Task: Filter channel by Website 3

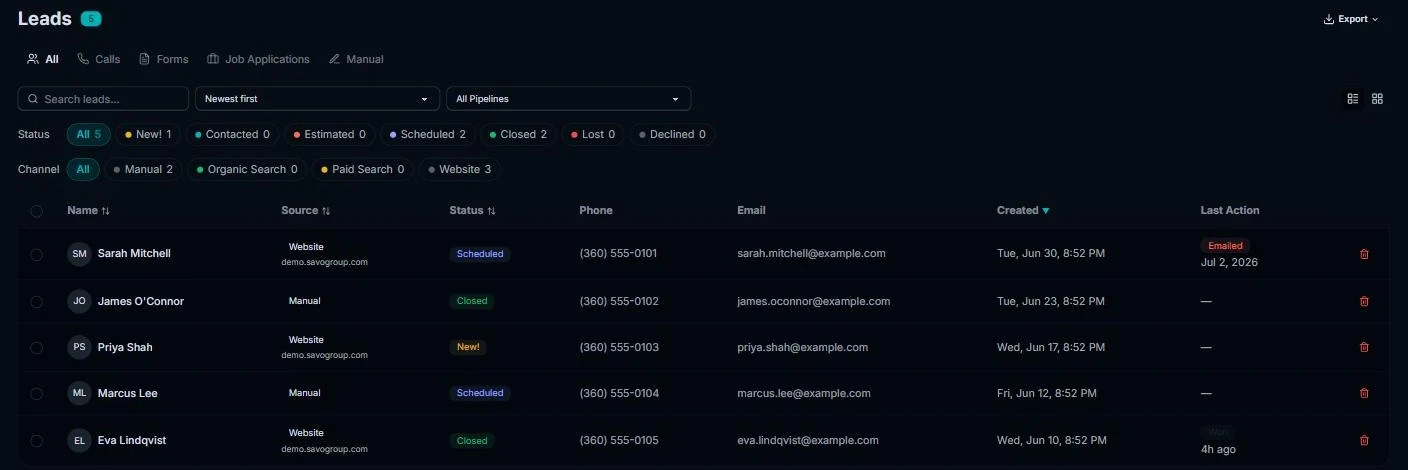Action: 460,169
